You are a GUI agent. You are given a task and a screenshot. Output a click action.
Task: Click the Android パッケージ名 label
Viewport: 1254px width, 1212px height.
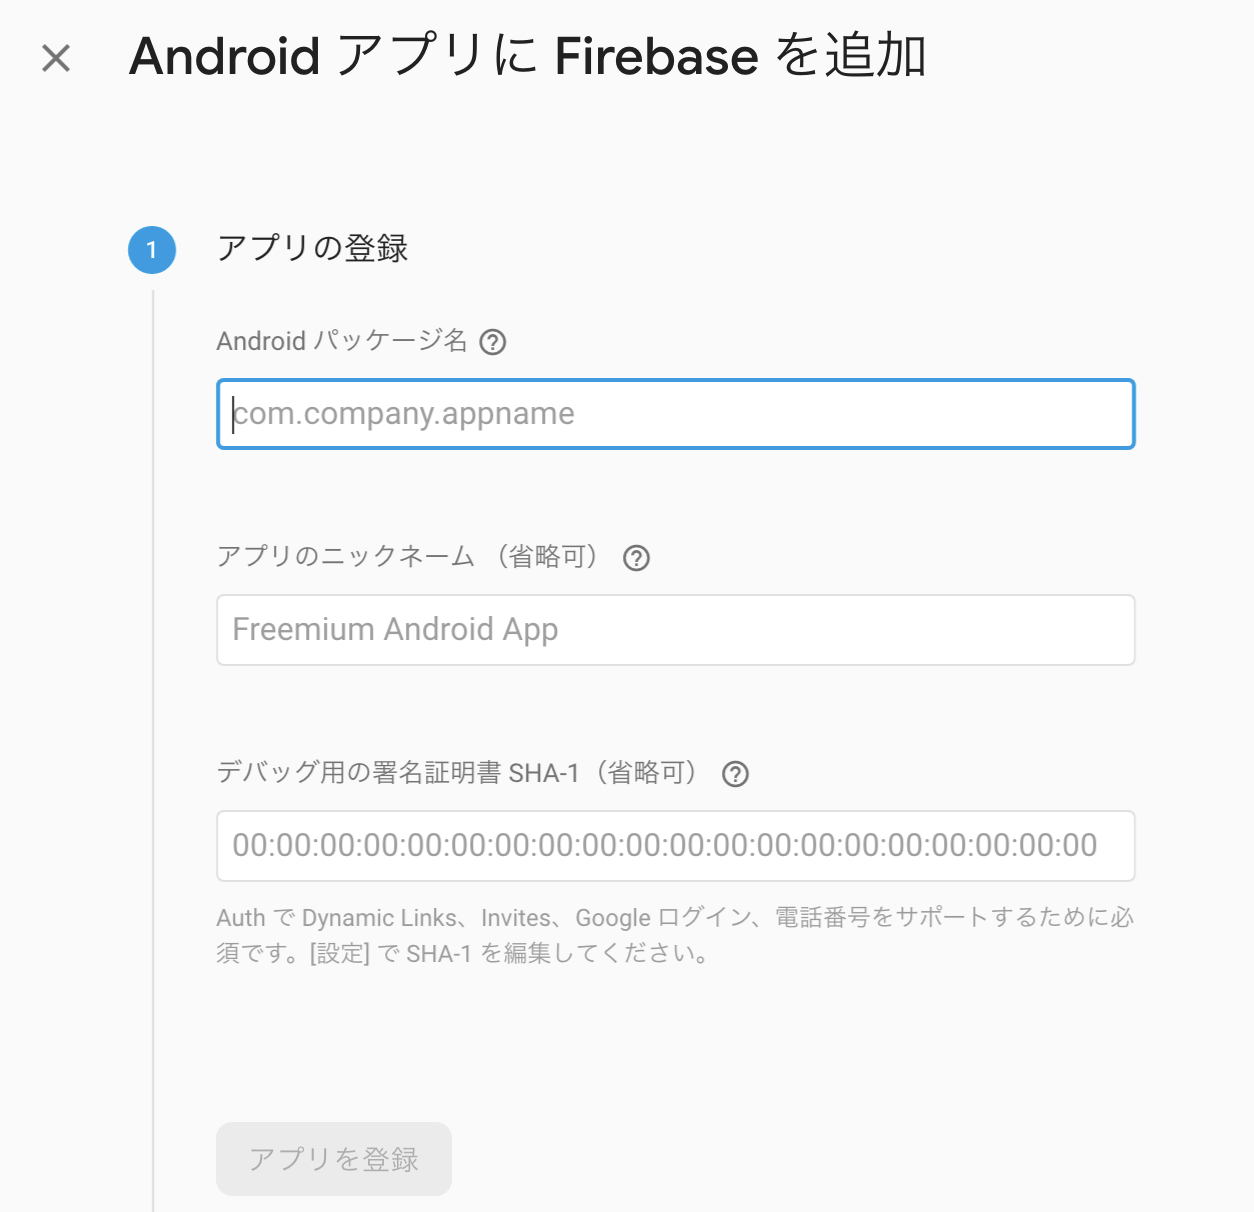coord(342,341)
